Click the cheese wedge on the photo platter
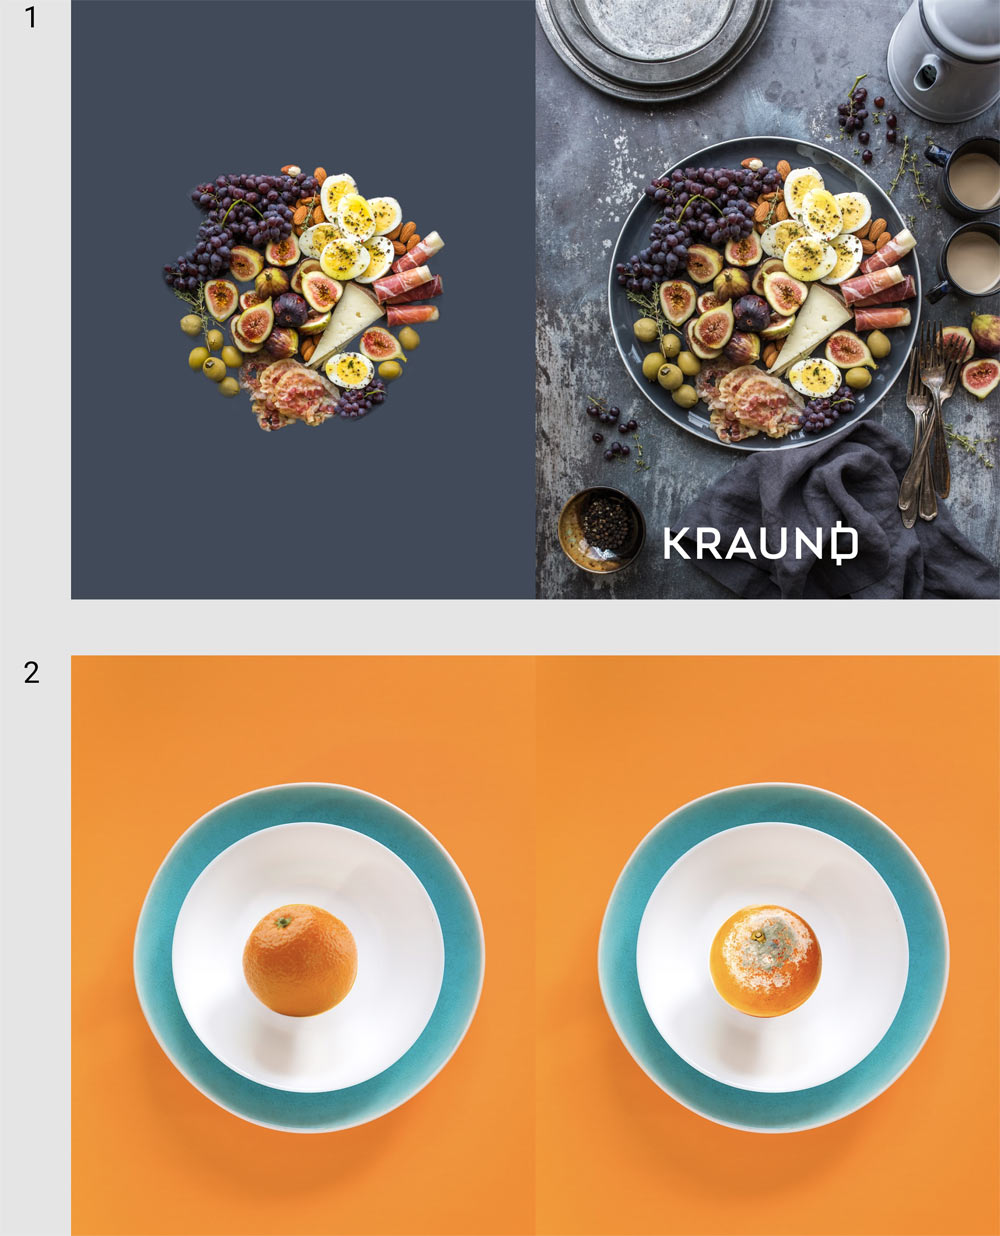 click(811, 326)
